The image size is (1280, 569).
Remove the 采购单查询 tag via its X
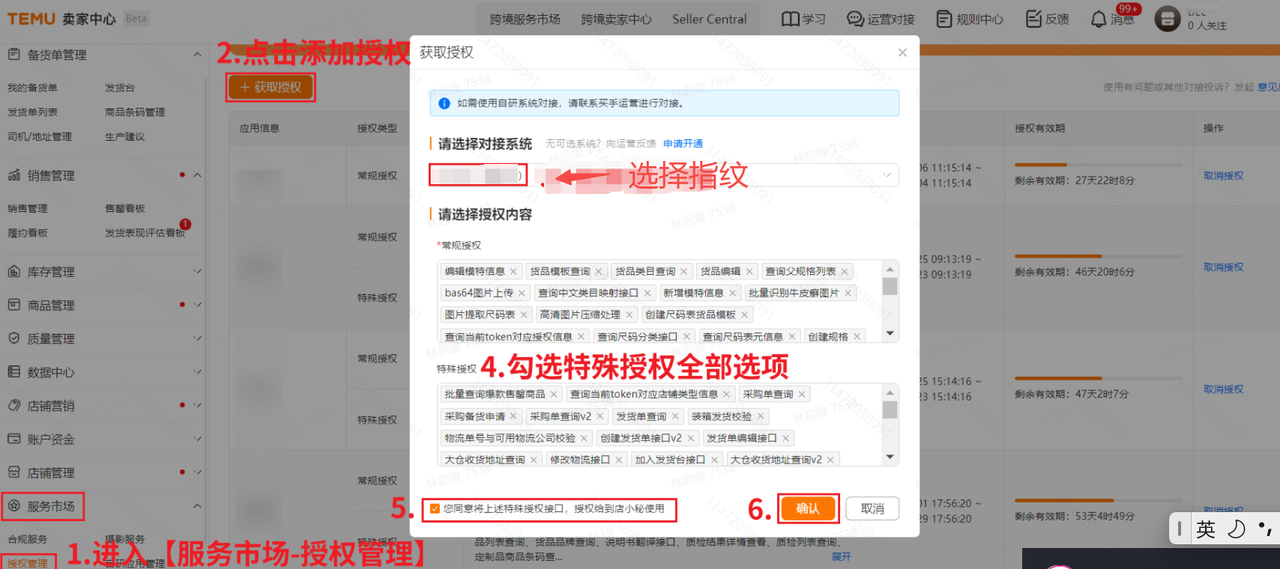[x=802, y=394]
